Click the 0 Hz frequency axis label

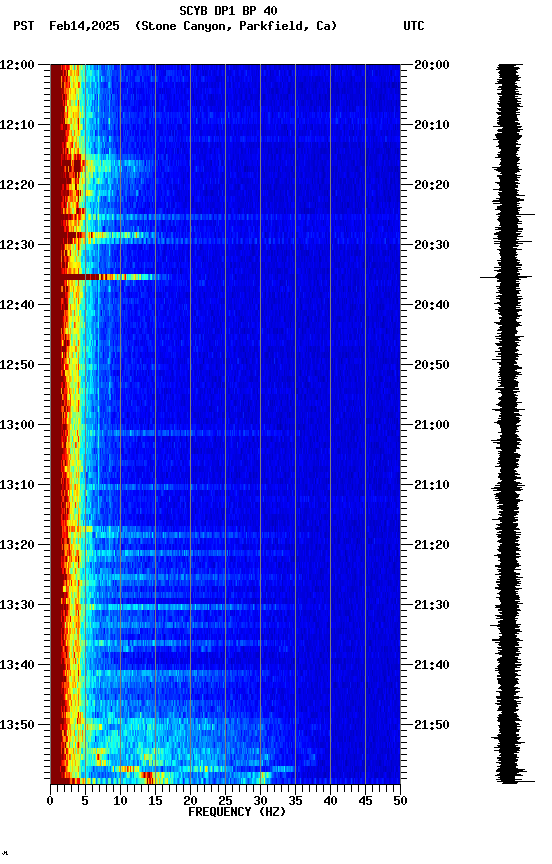click(x=50, y=801)
